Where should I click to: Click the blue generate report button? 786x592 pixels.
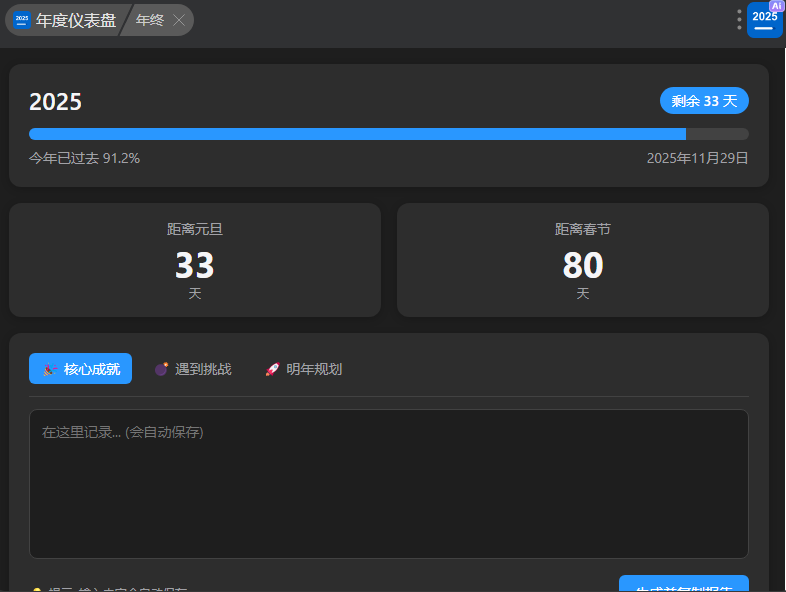(x=683, y=584)
